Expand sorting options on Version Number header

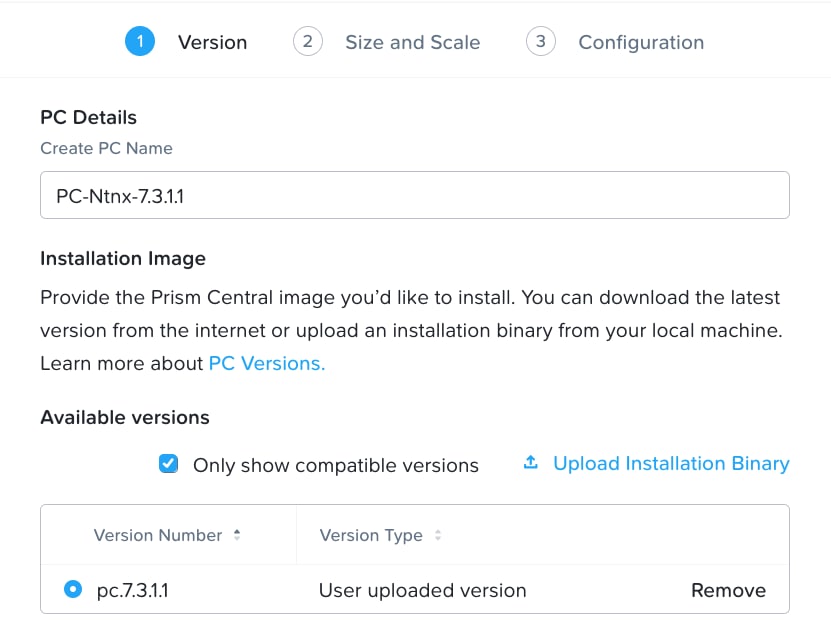(237, 535)
